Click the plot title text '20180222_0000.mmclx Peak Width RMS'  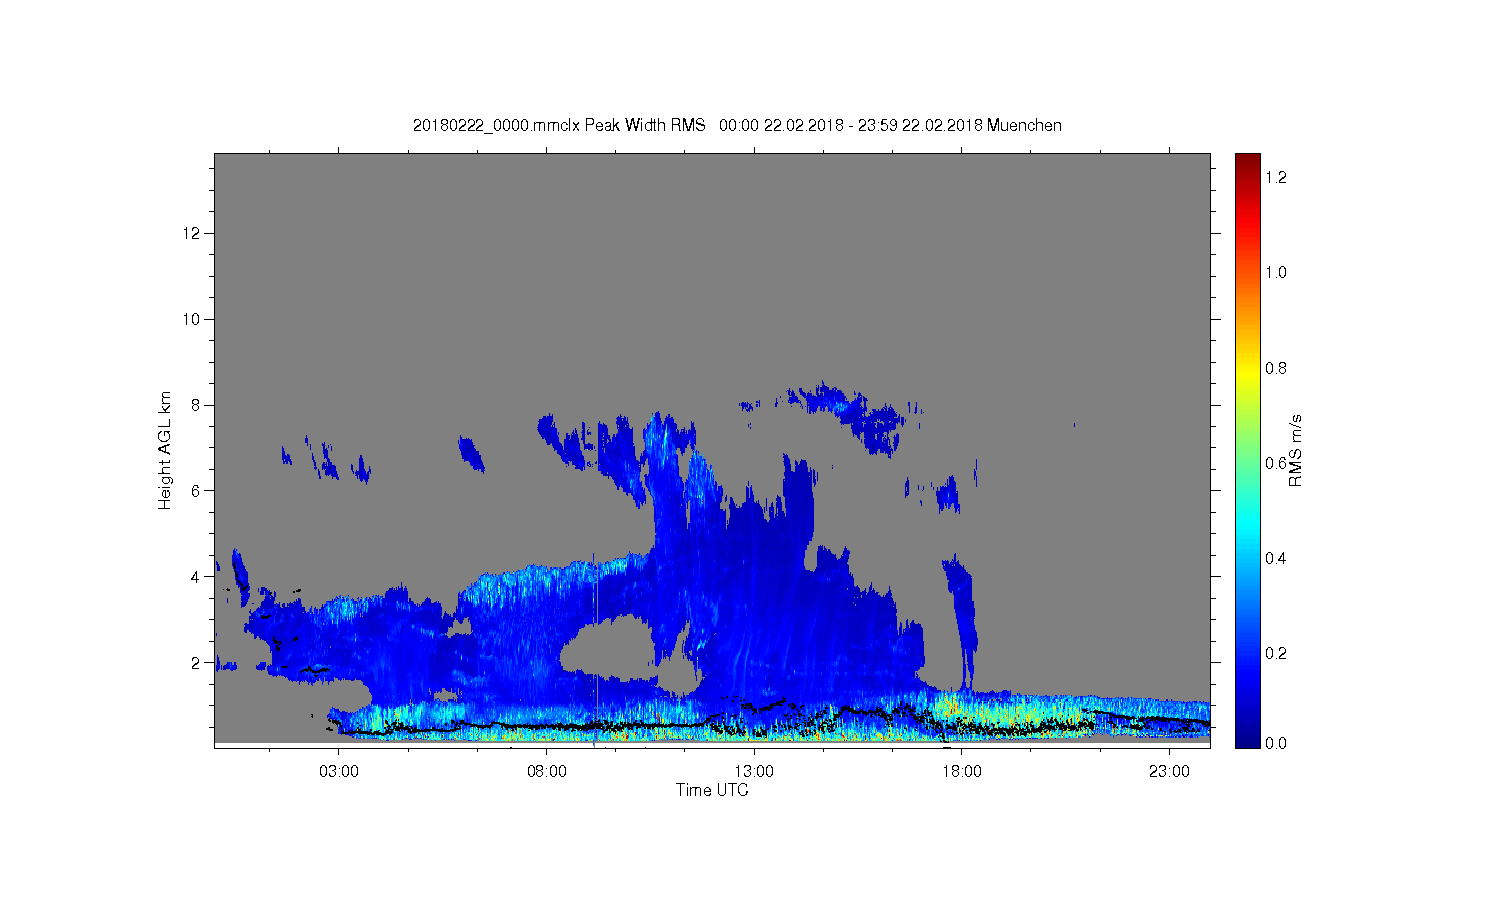pyautogui.click(x=559, y=125)
